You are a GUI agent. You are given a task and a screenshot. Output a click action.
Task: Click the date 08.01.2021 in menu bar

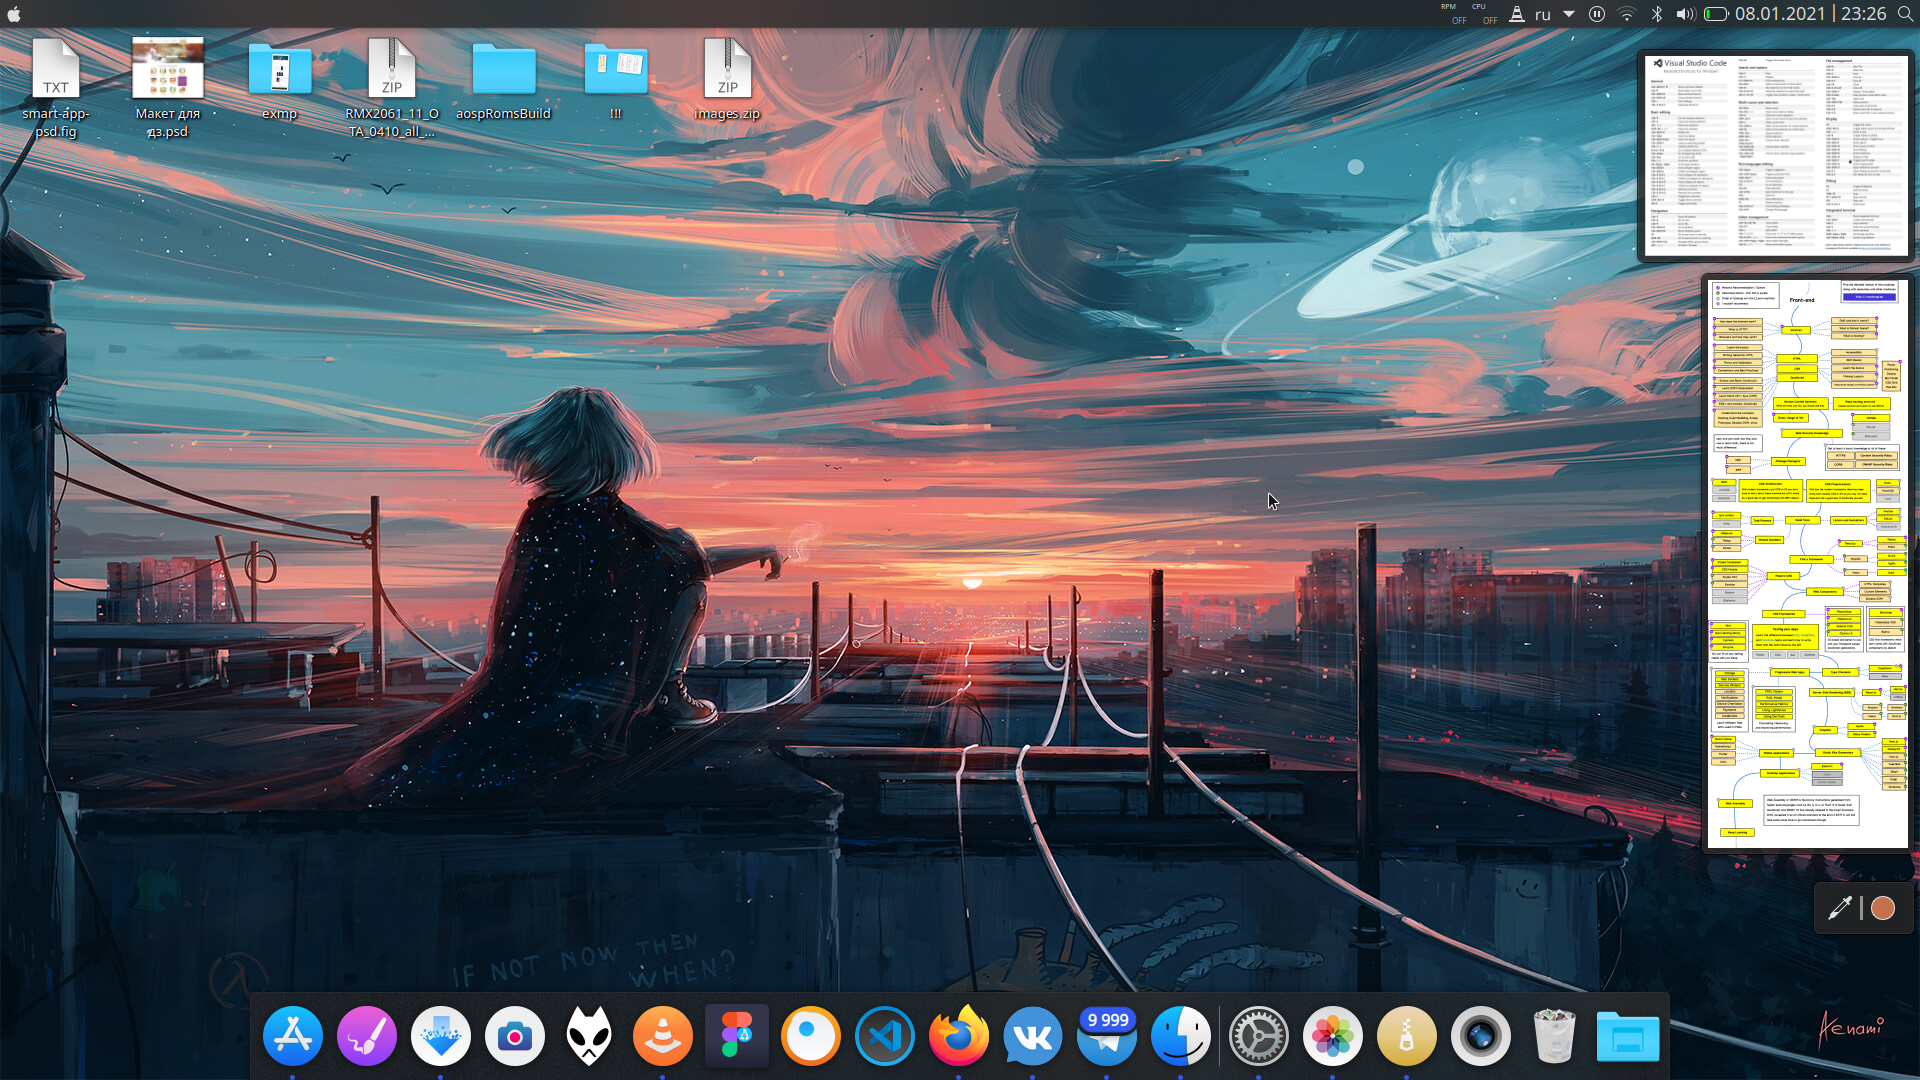coord(1781,14)
